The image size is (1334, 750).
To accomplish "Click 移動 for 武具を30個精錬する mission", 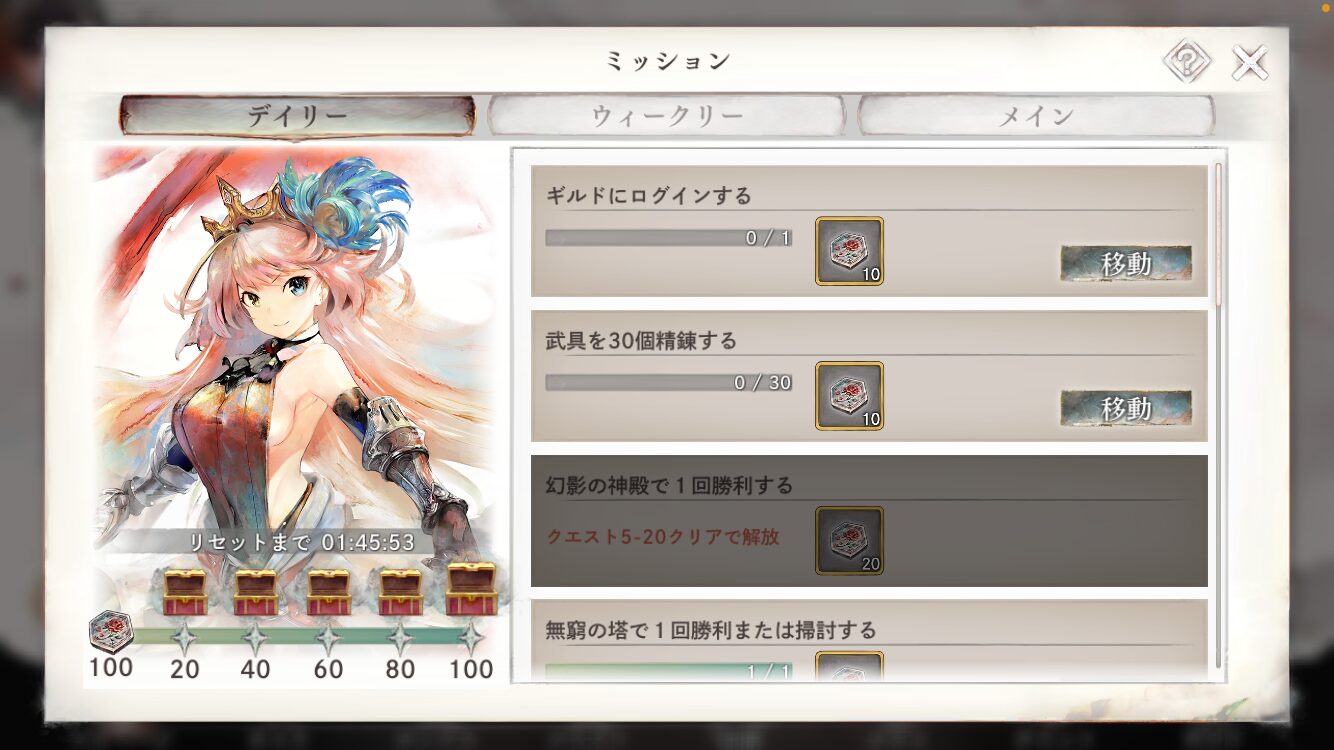I will (x=1126, y=409).
